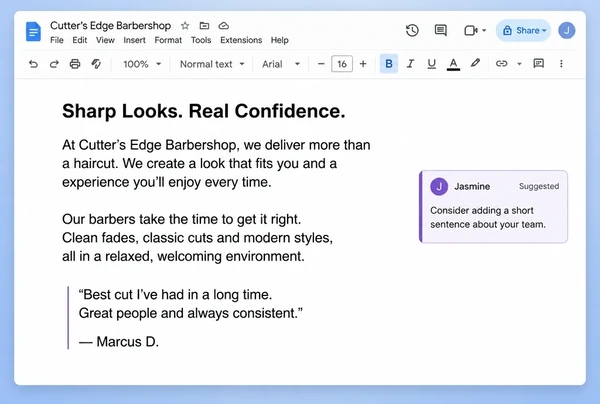Open the Edit menu
Image resolution: width=600 pixels, height=404 pixels.
pos(80,40)
